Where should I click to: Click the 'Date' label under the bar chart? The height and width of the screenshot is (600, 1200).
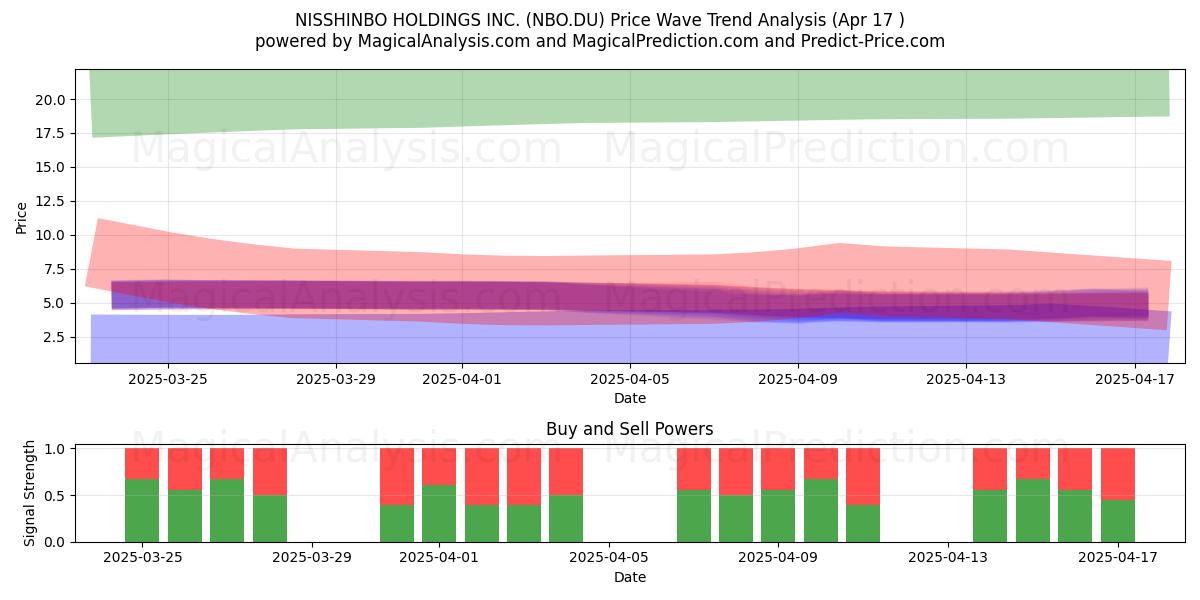point(630,577)
